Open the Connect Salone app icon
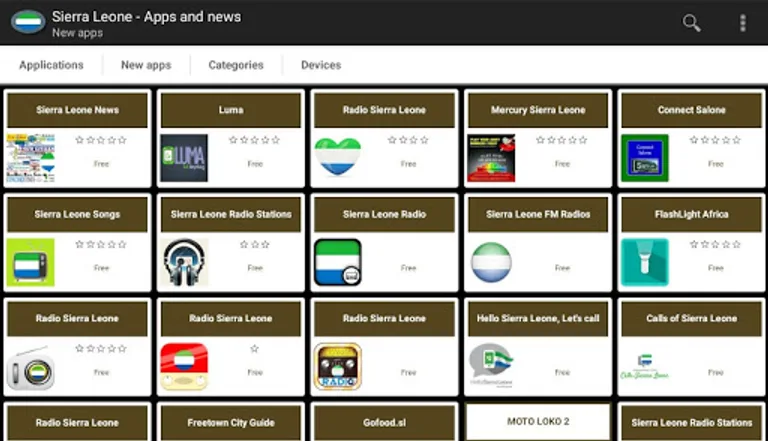 [645, 158]
